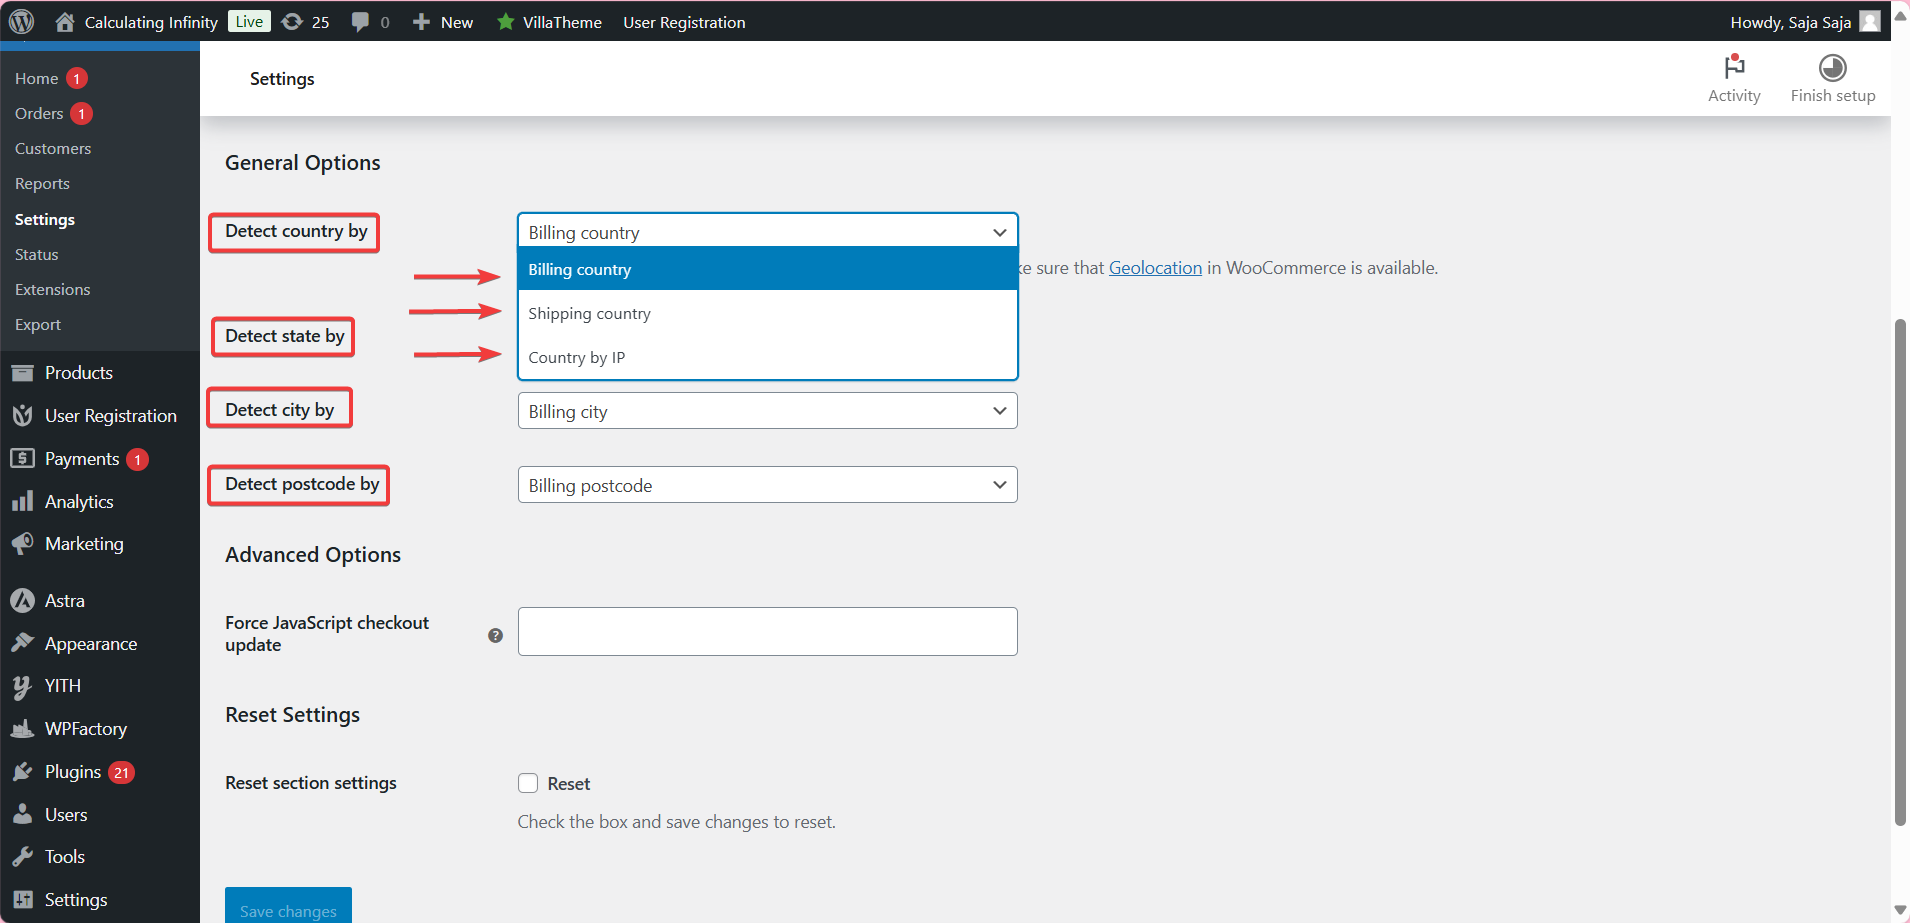Expand the Billing city dropdown
The height and width of the screenshot is (923, 1910).
(767, 411)
